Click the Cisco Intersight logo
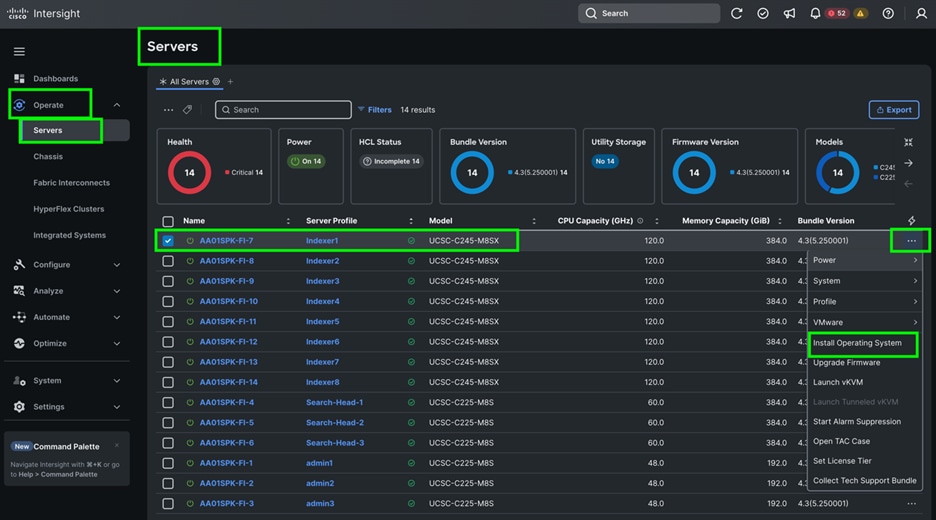Image resolution: width=936 pixels, height=520 pixels. coord(43,13)
